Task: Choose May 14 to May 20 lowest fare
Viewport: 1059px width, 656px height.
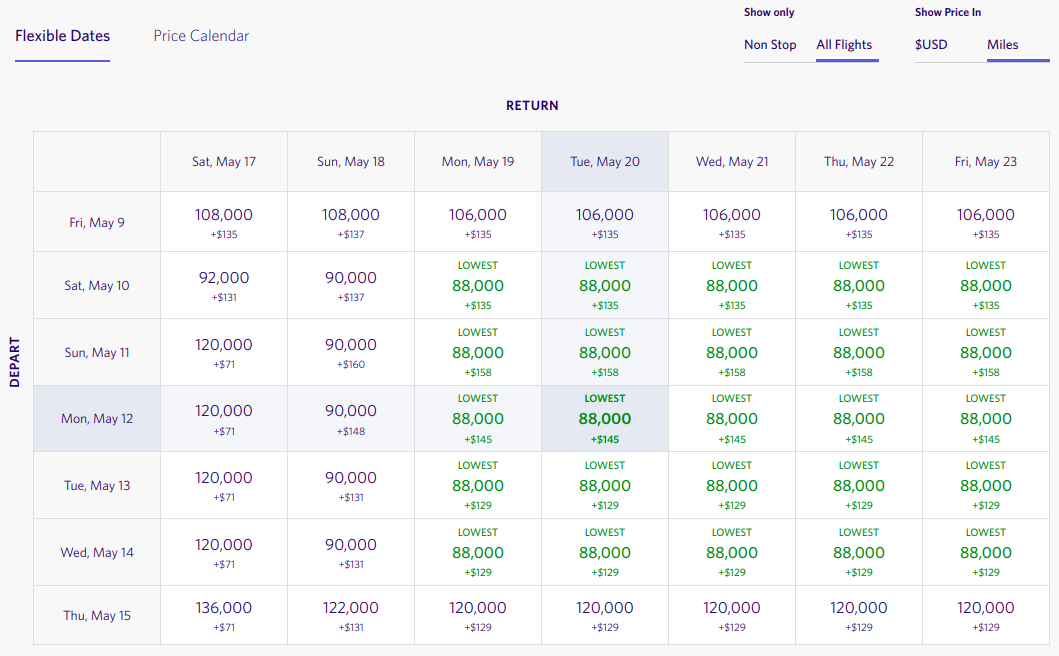Action: (x=604, y=552)
